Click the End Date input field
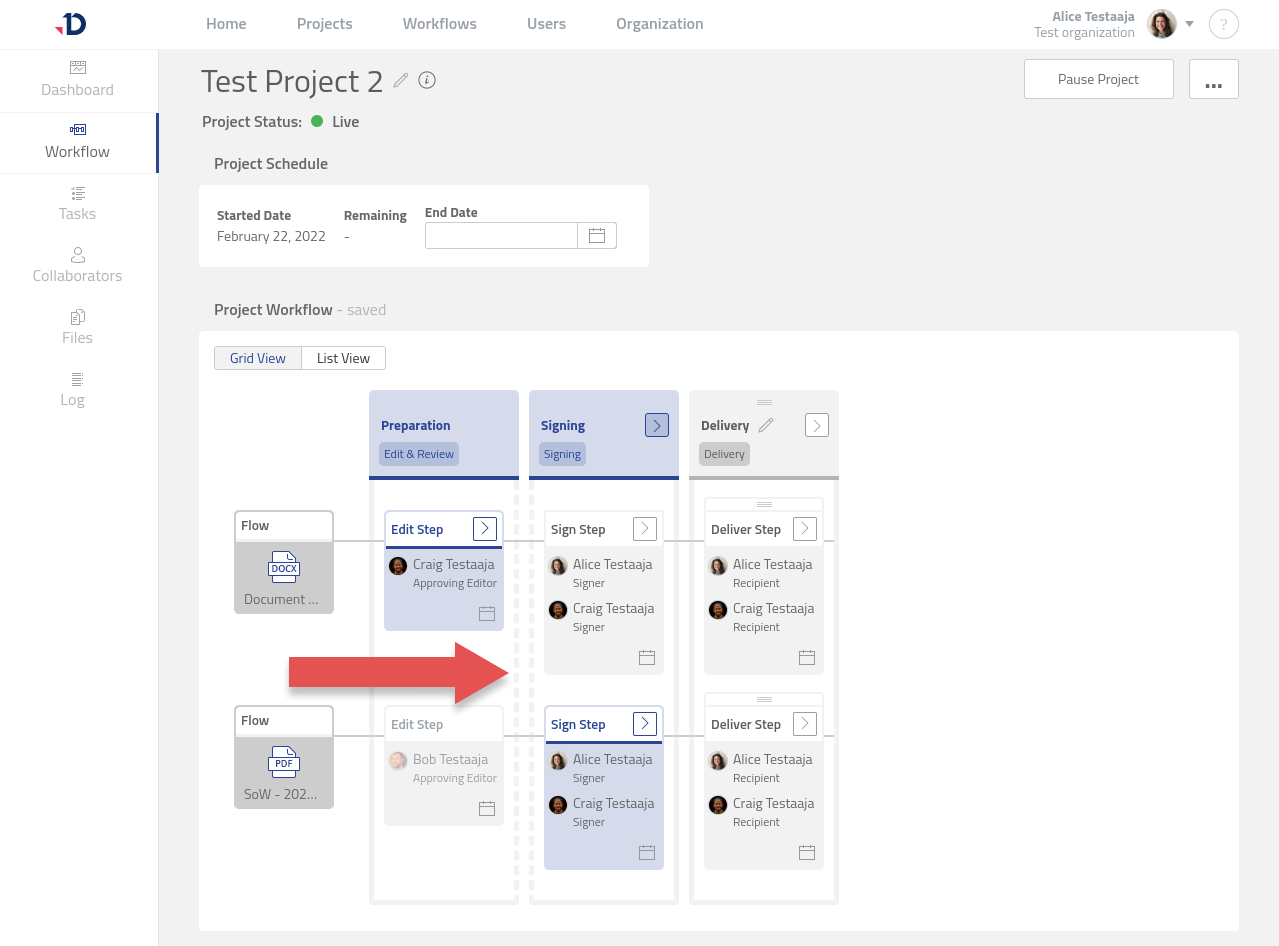 [501, 236]
